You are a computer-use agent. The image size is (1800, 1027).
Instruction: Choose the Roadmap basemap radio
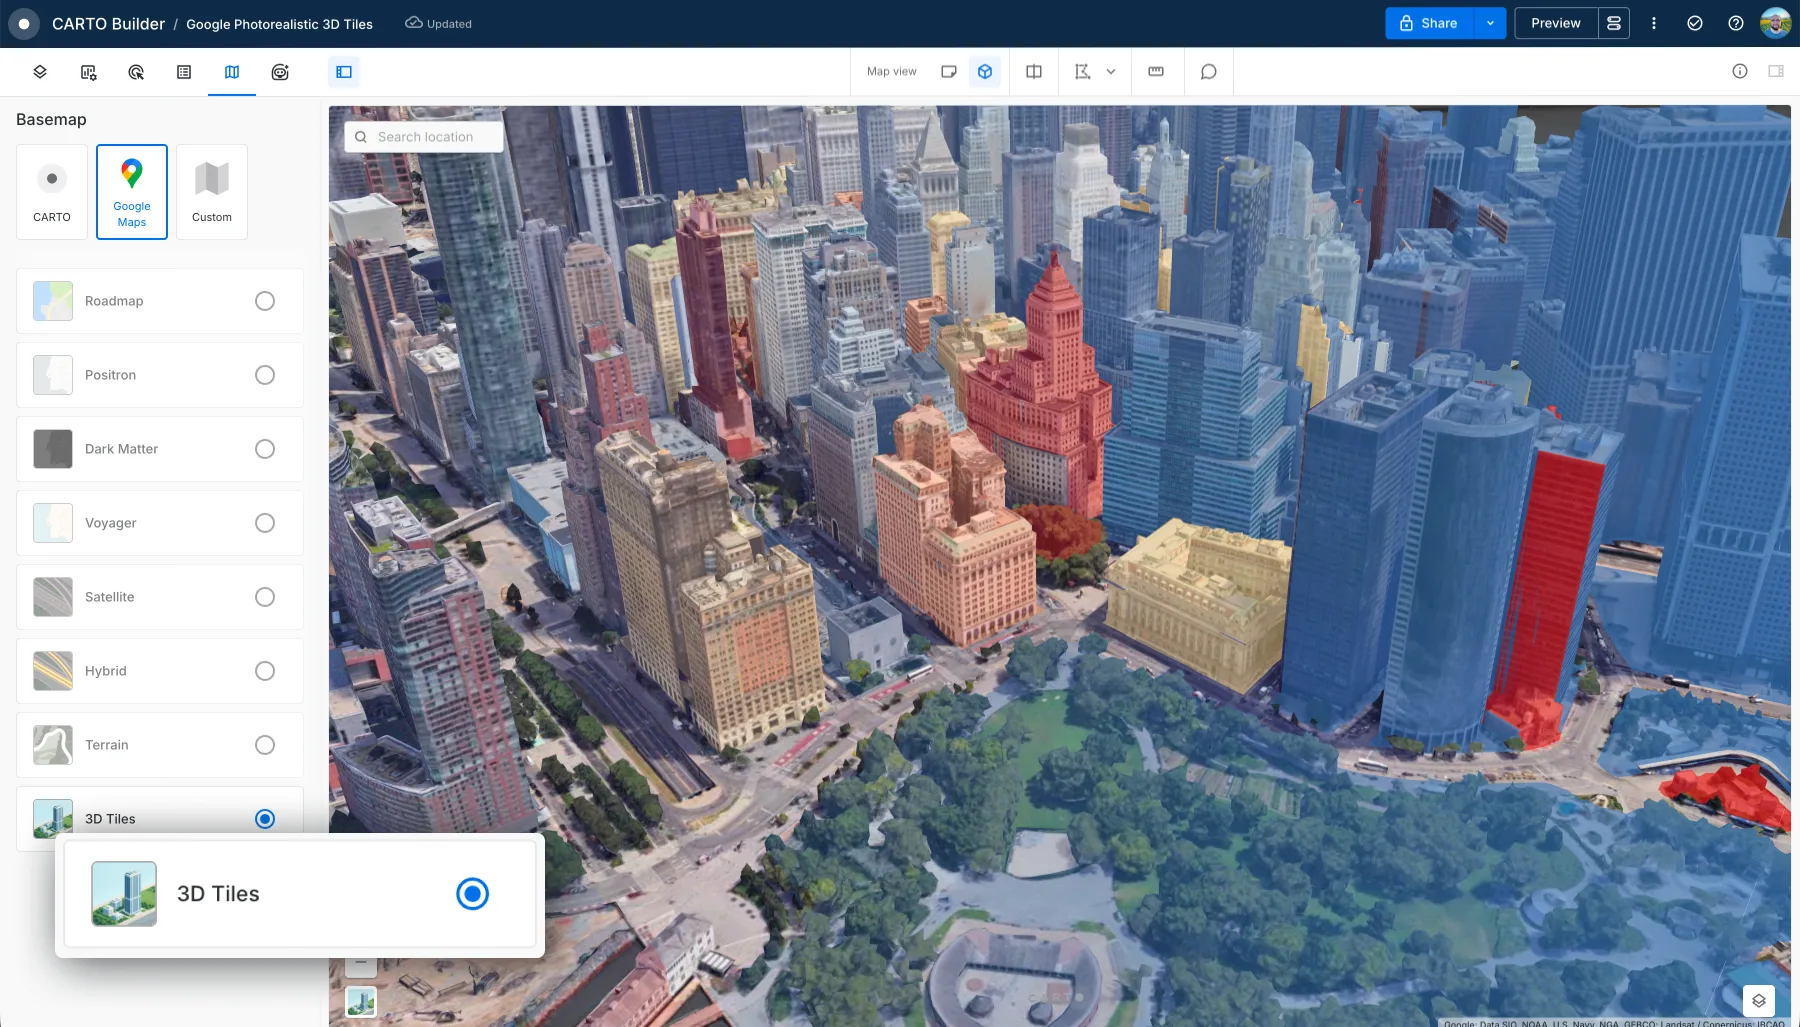point(265,301)
